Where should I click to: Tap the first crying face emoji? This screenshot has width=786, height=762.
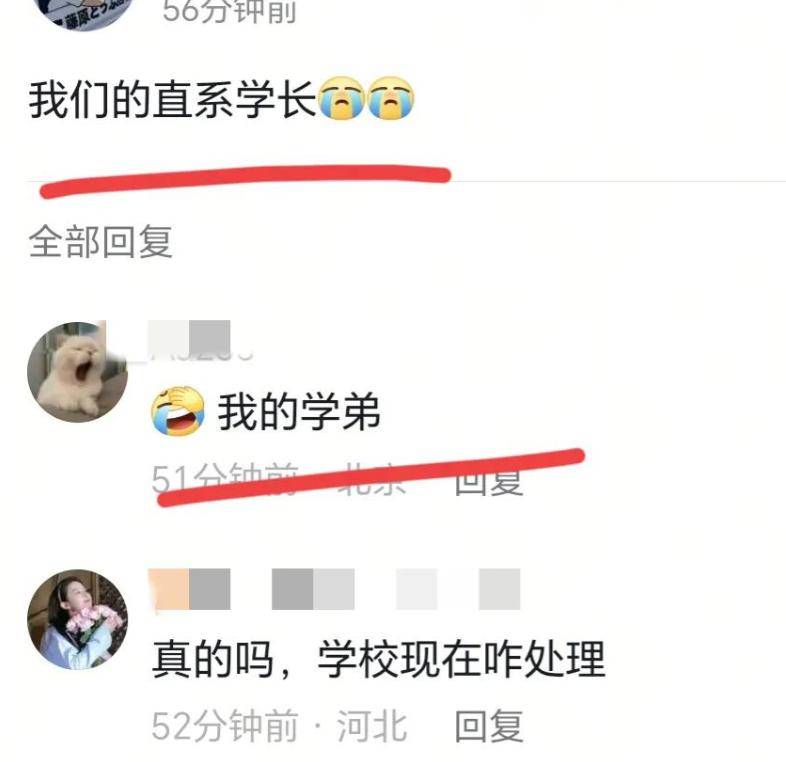[x=342, y=98]
